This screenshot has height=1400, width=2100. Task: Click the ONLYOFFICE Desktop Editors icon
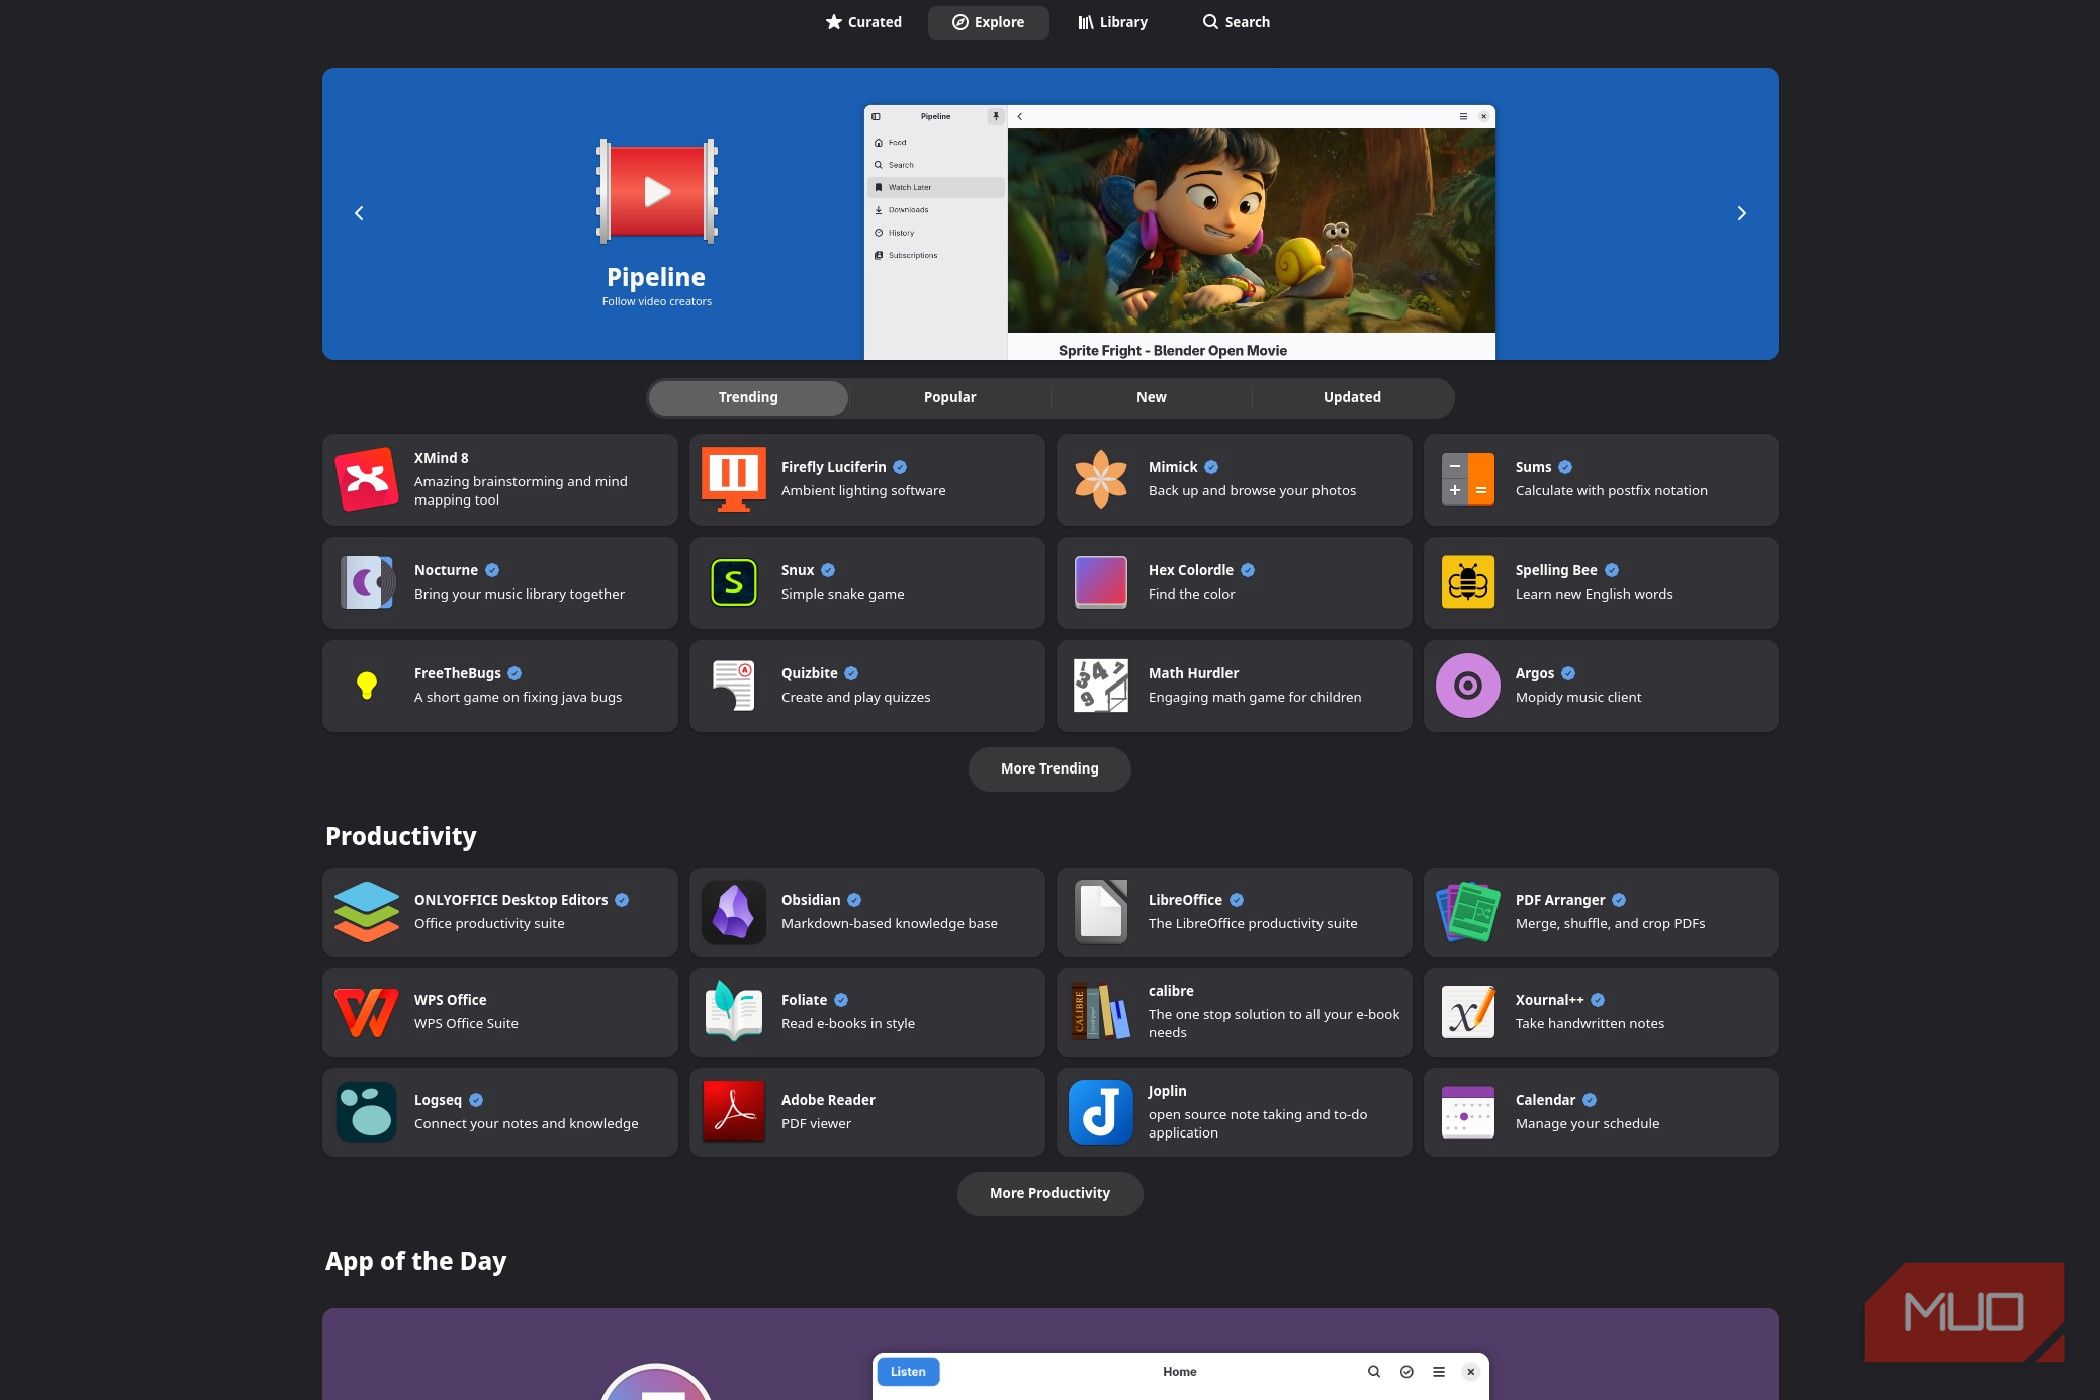[x=366, y=912]
